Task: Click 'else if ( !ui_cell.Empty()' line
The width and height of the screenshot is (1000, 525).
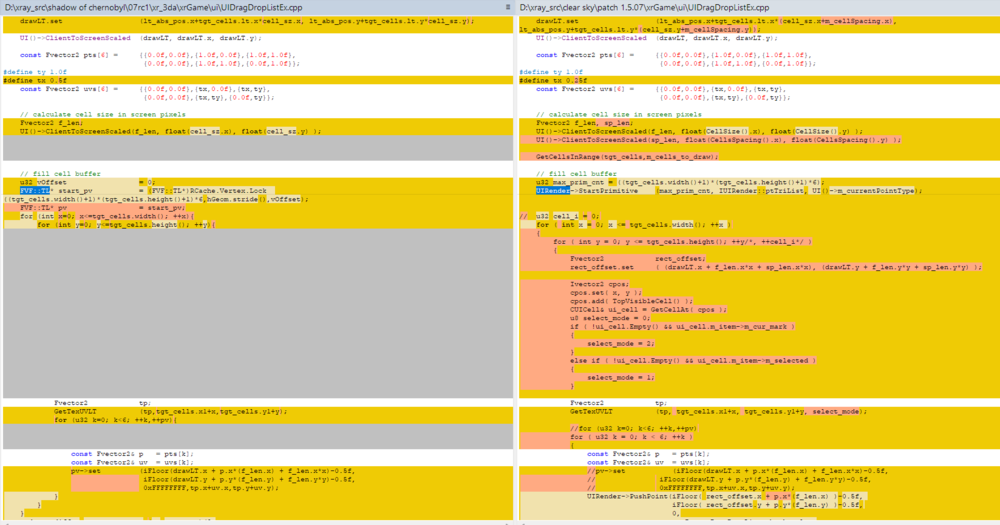Action: pyautogui.click(x=760, y=360)
